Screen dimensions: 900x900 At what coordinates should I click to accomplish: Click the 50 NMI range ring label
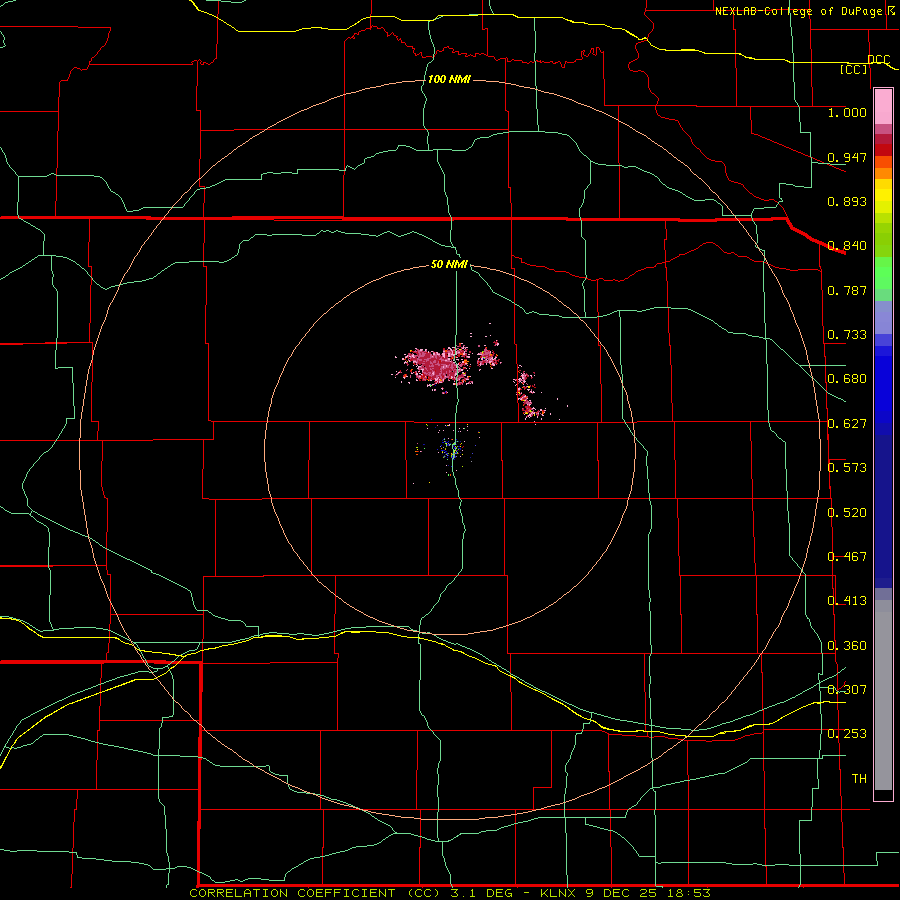pos(449,264)
